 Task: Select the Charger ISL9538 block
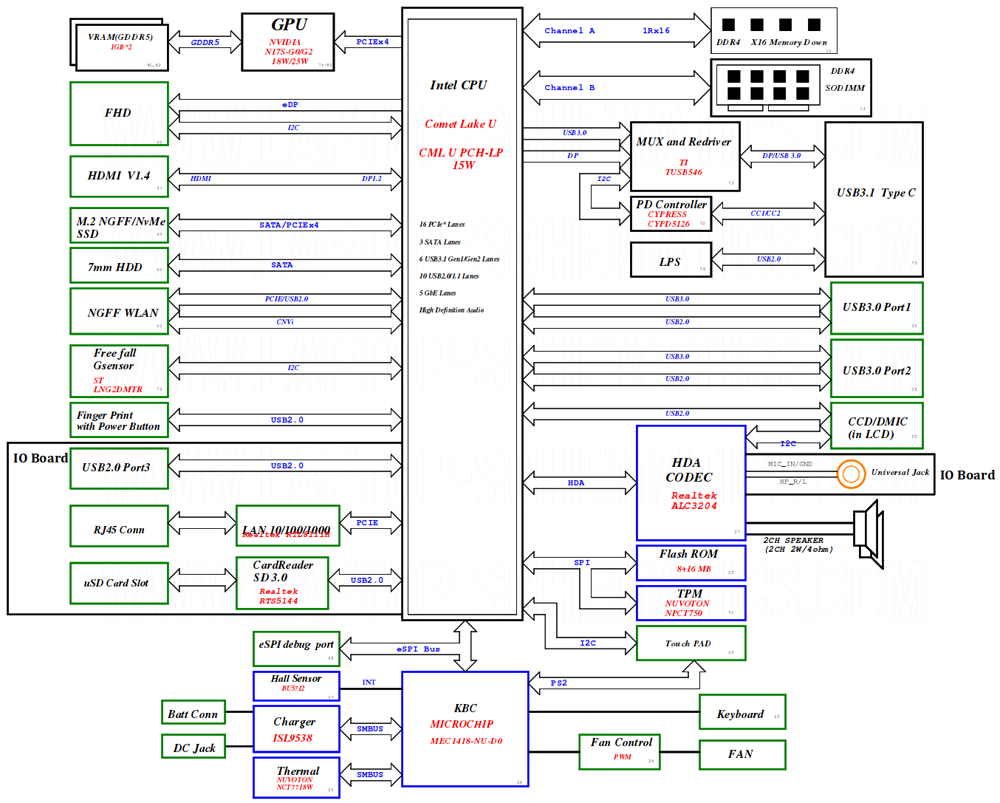(x=296, y=729)
